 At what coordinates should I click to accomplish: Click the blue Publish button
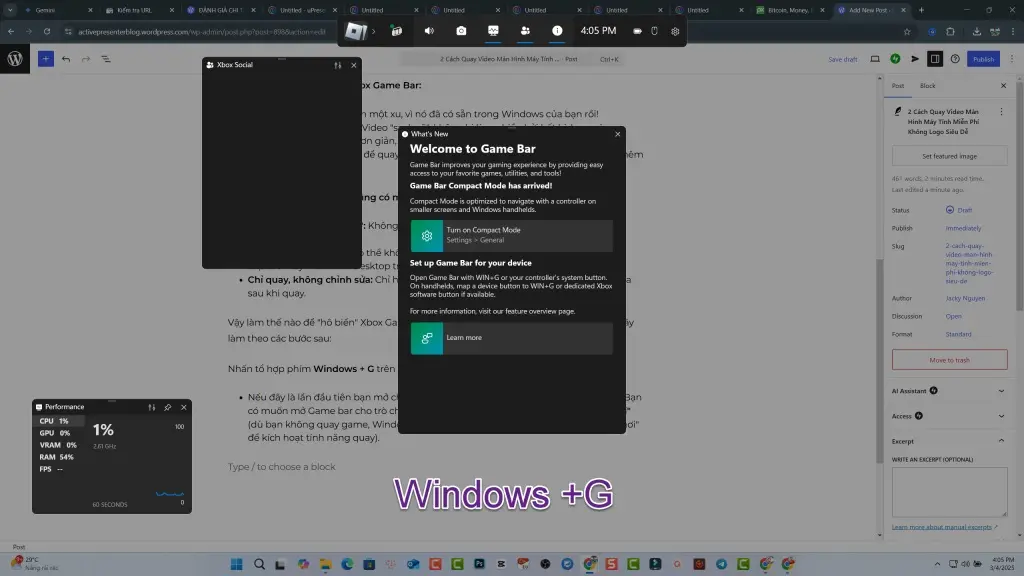(x=984, y=59)
